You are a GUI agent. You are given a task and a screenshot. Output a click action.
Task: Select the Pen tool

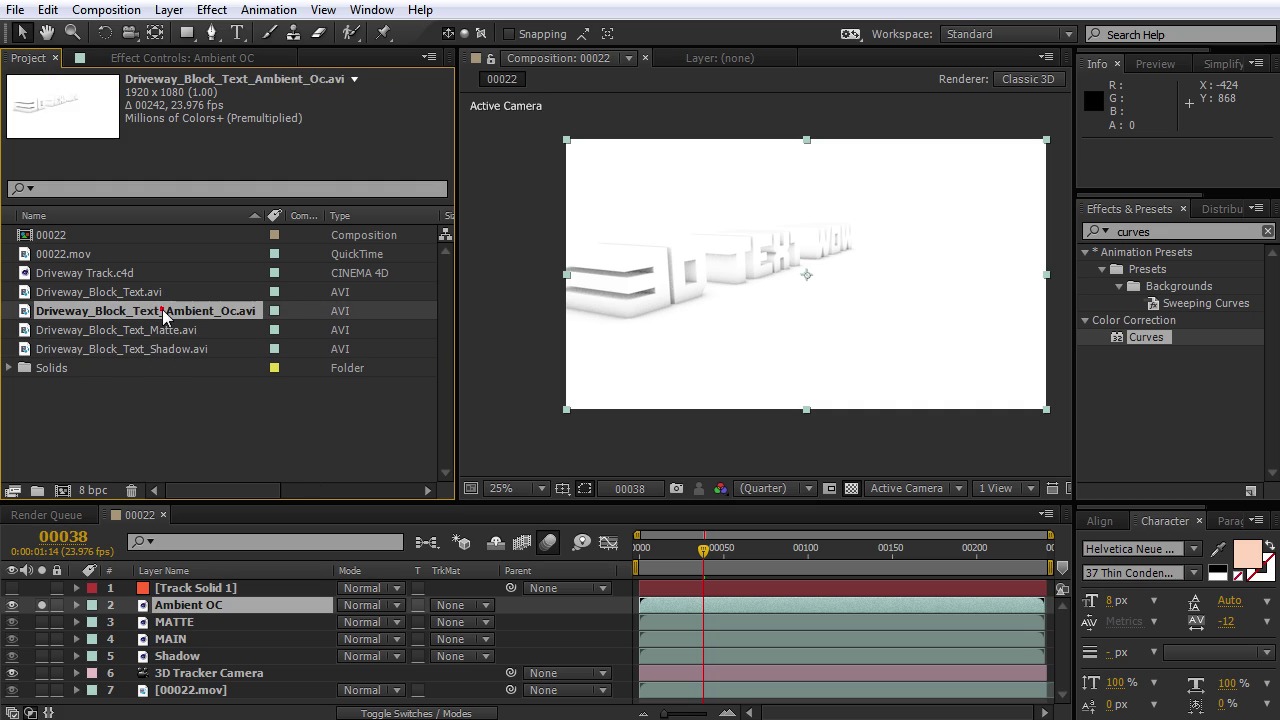pos(211,33)
